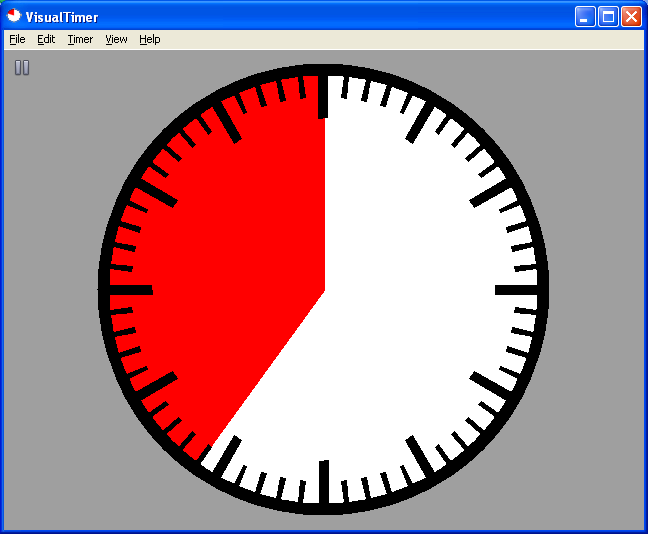Select the 6 o'clock tick mark at bottom
This screenshot has width=648, height=534.
point(323,482)
